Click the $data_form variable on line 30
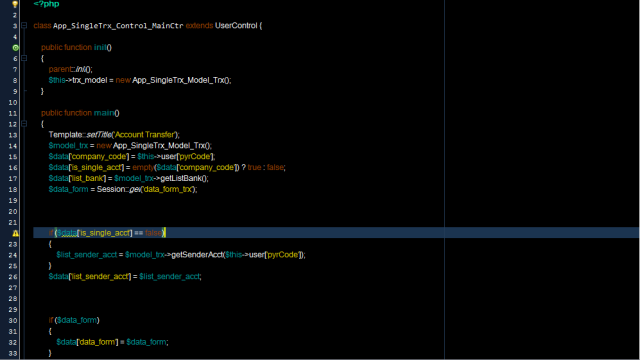640x360 pixels. pyautogui.click(x=77, y=320)
